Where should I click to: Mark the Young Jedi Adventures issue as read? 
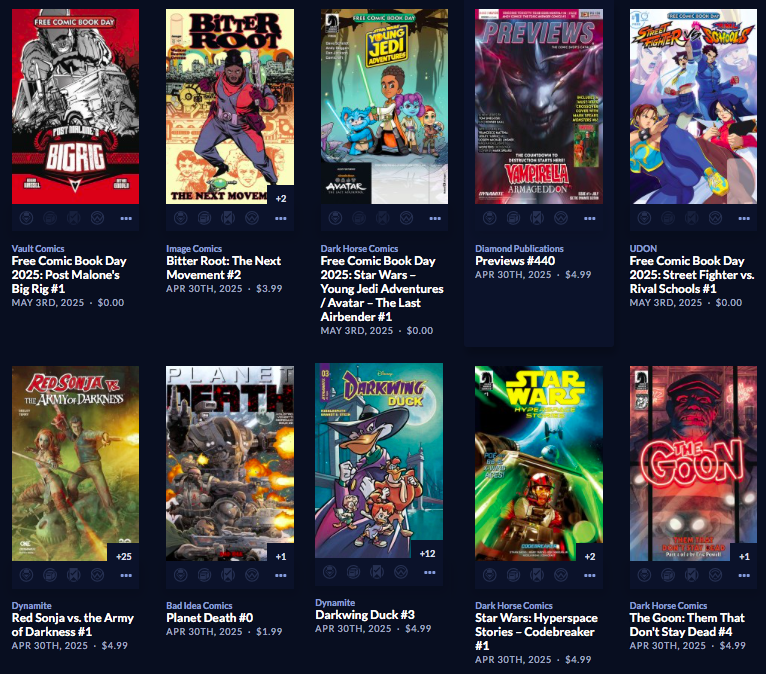(x=383, y=218)
